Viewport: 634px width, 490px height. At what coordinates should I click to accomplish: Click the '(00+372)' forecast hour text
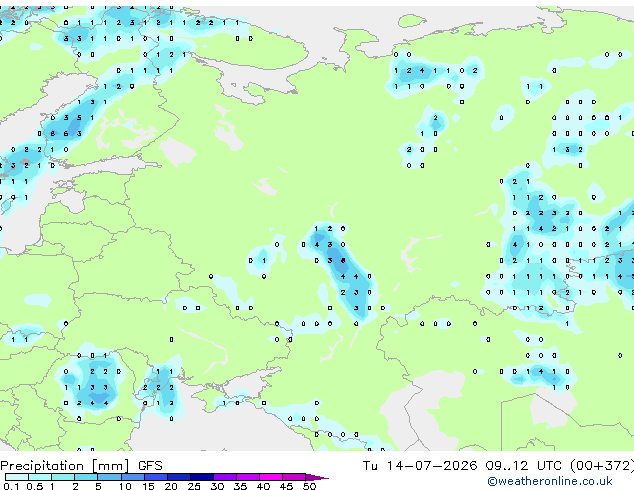pos(602,466)
